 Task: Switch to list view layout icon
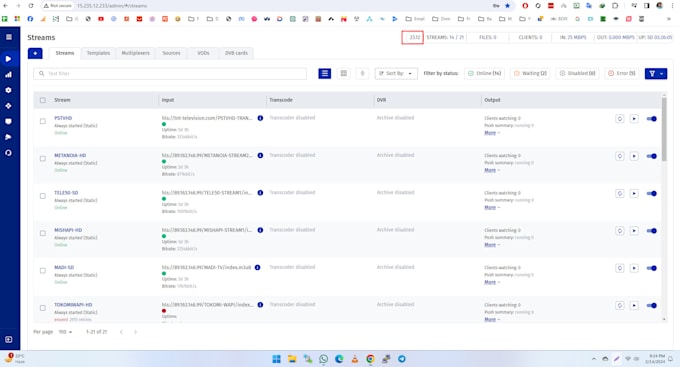(x=324, y=74)
